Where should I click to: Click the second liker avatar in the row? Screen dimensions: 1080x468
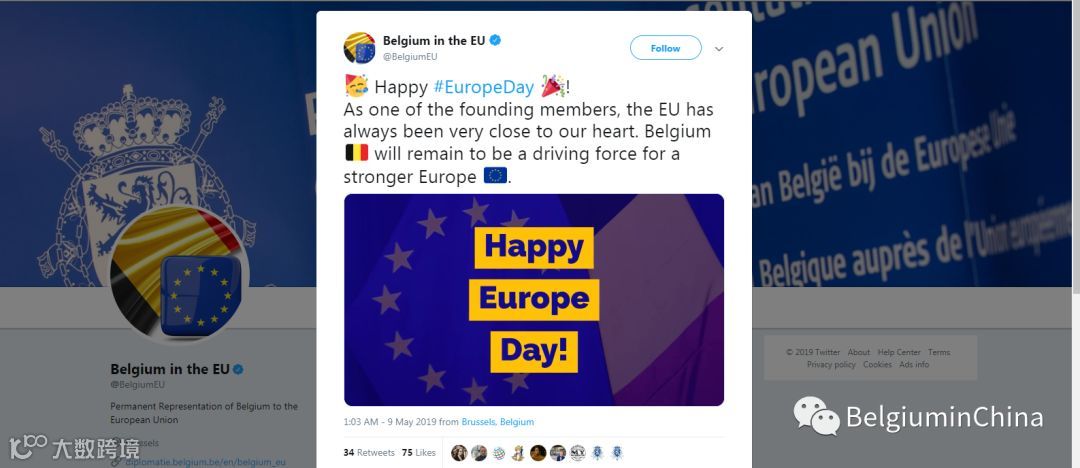point(479,453)
